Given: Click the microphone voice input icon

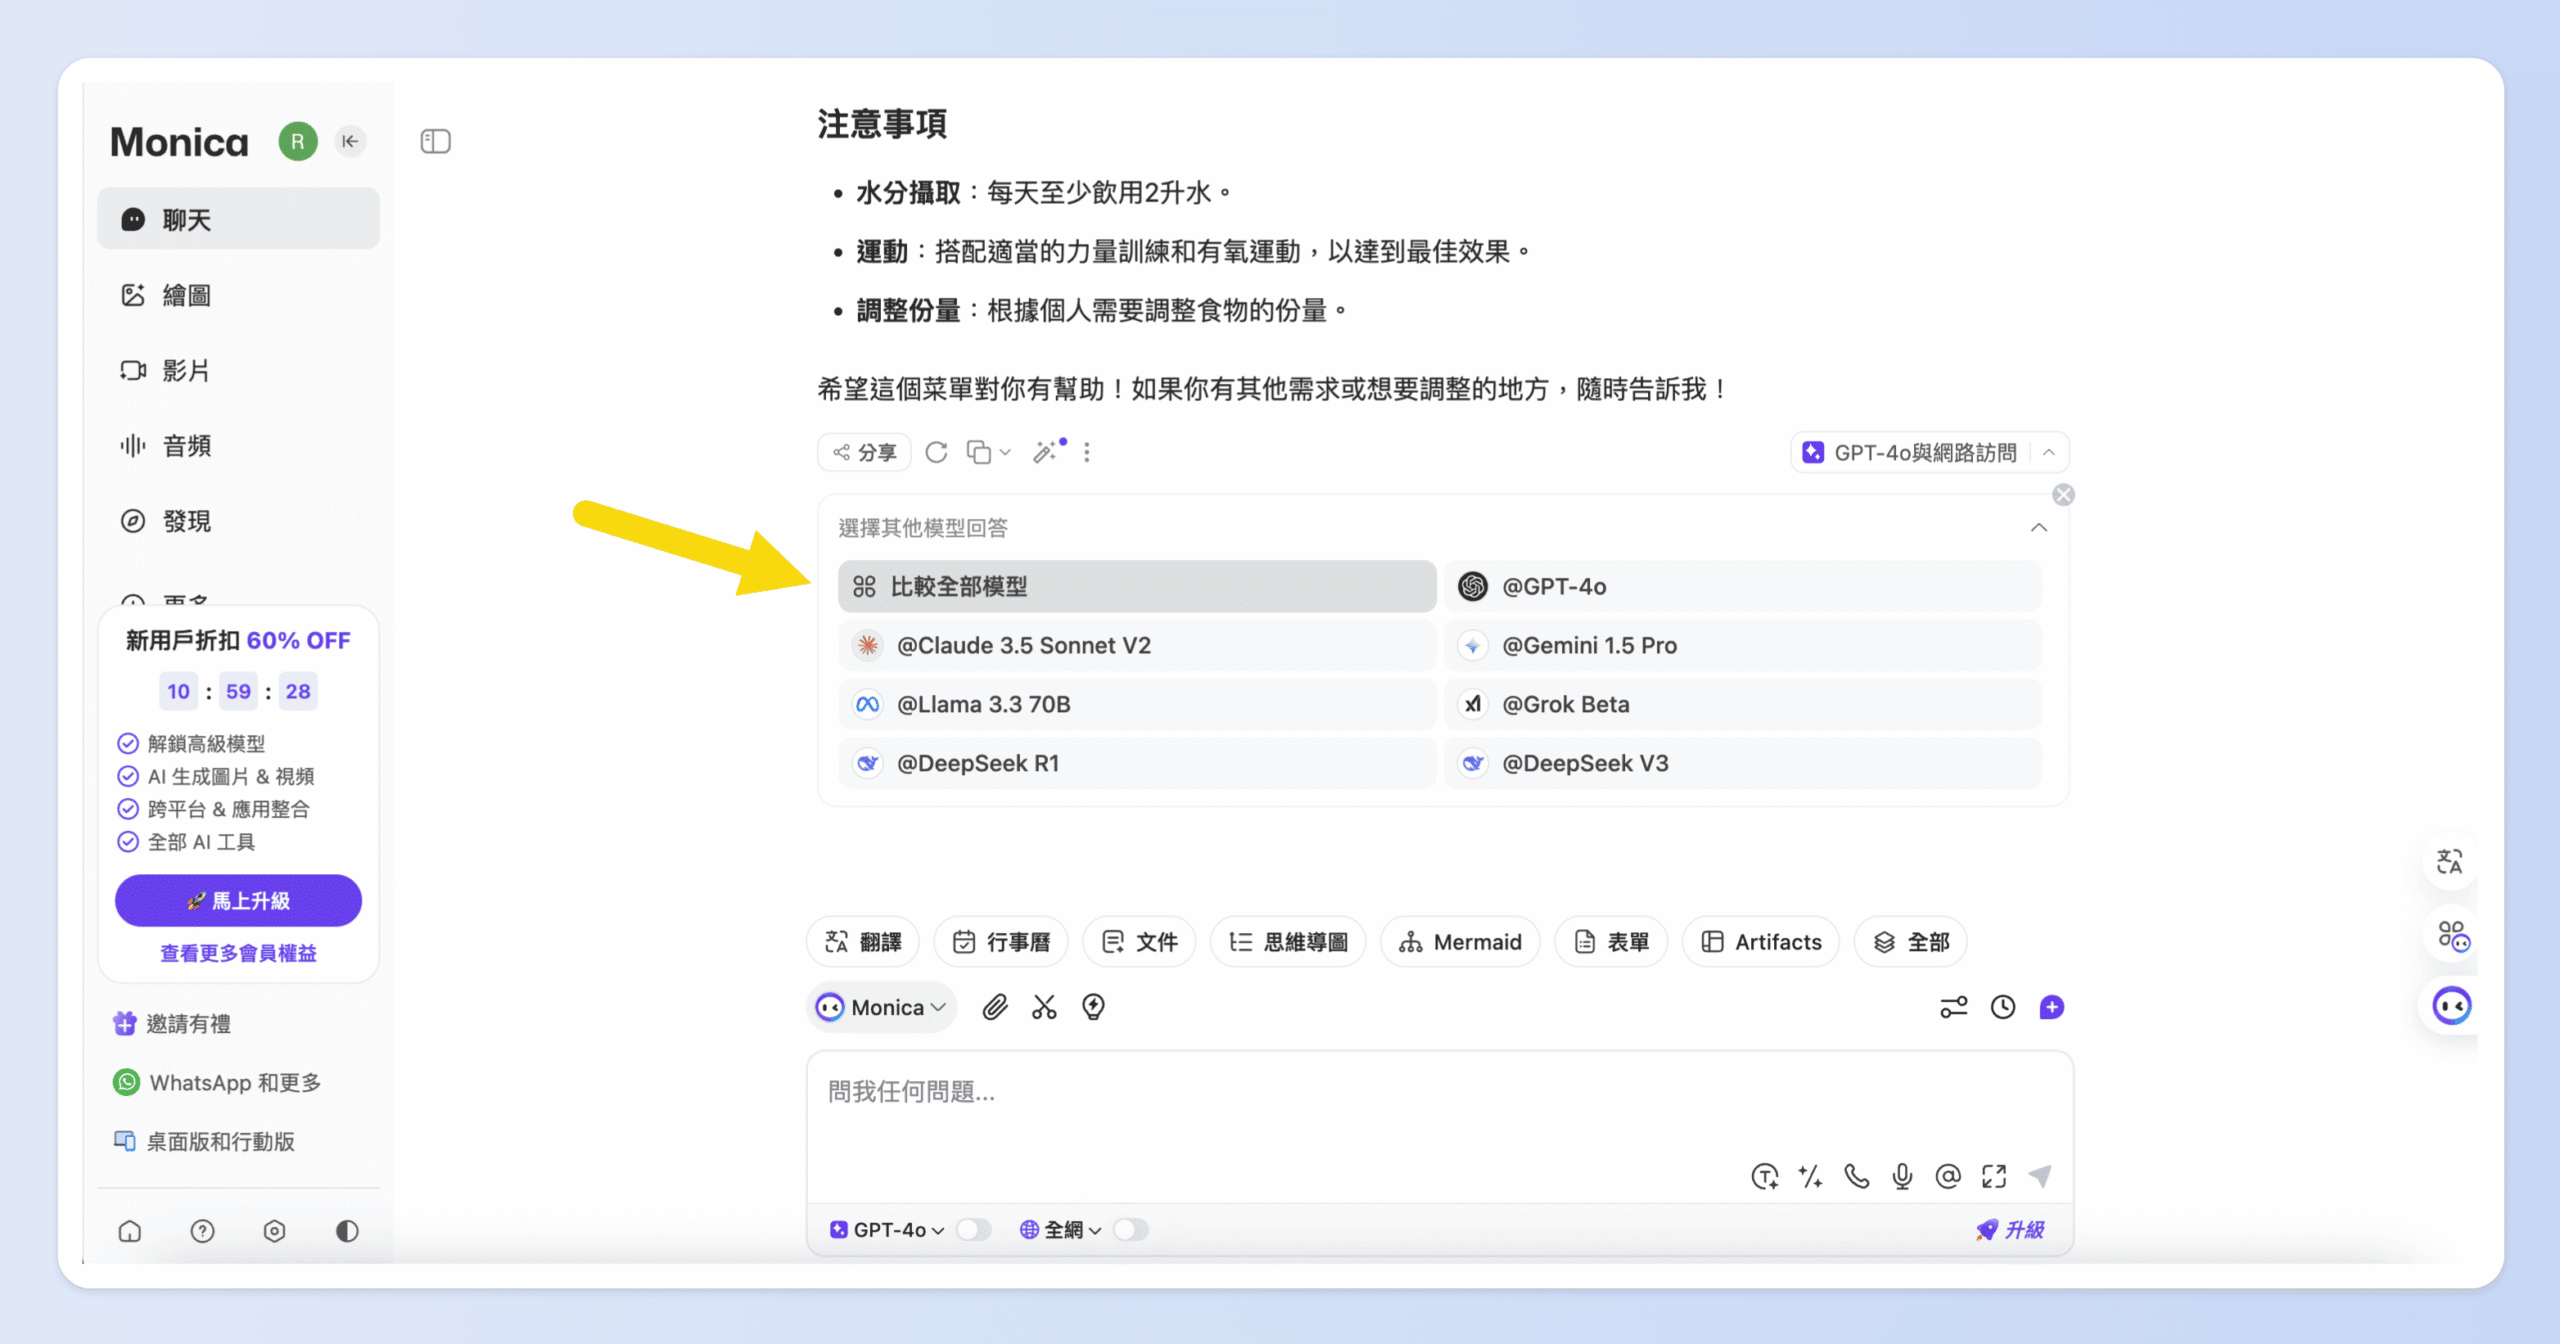Looking at the screenshot, I should (x=1902, y=1176).
